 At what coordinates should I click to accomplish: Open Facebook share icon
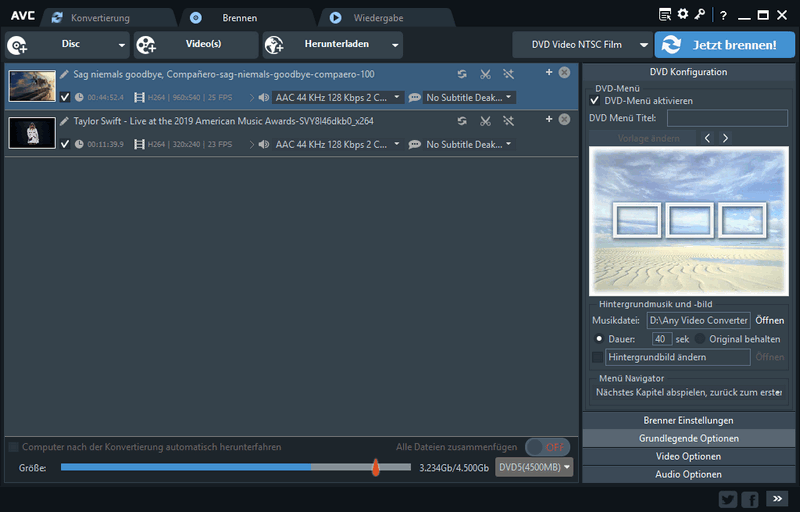pos(750,499)
